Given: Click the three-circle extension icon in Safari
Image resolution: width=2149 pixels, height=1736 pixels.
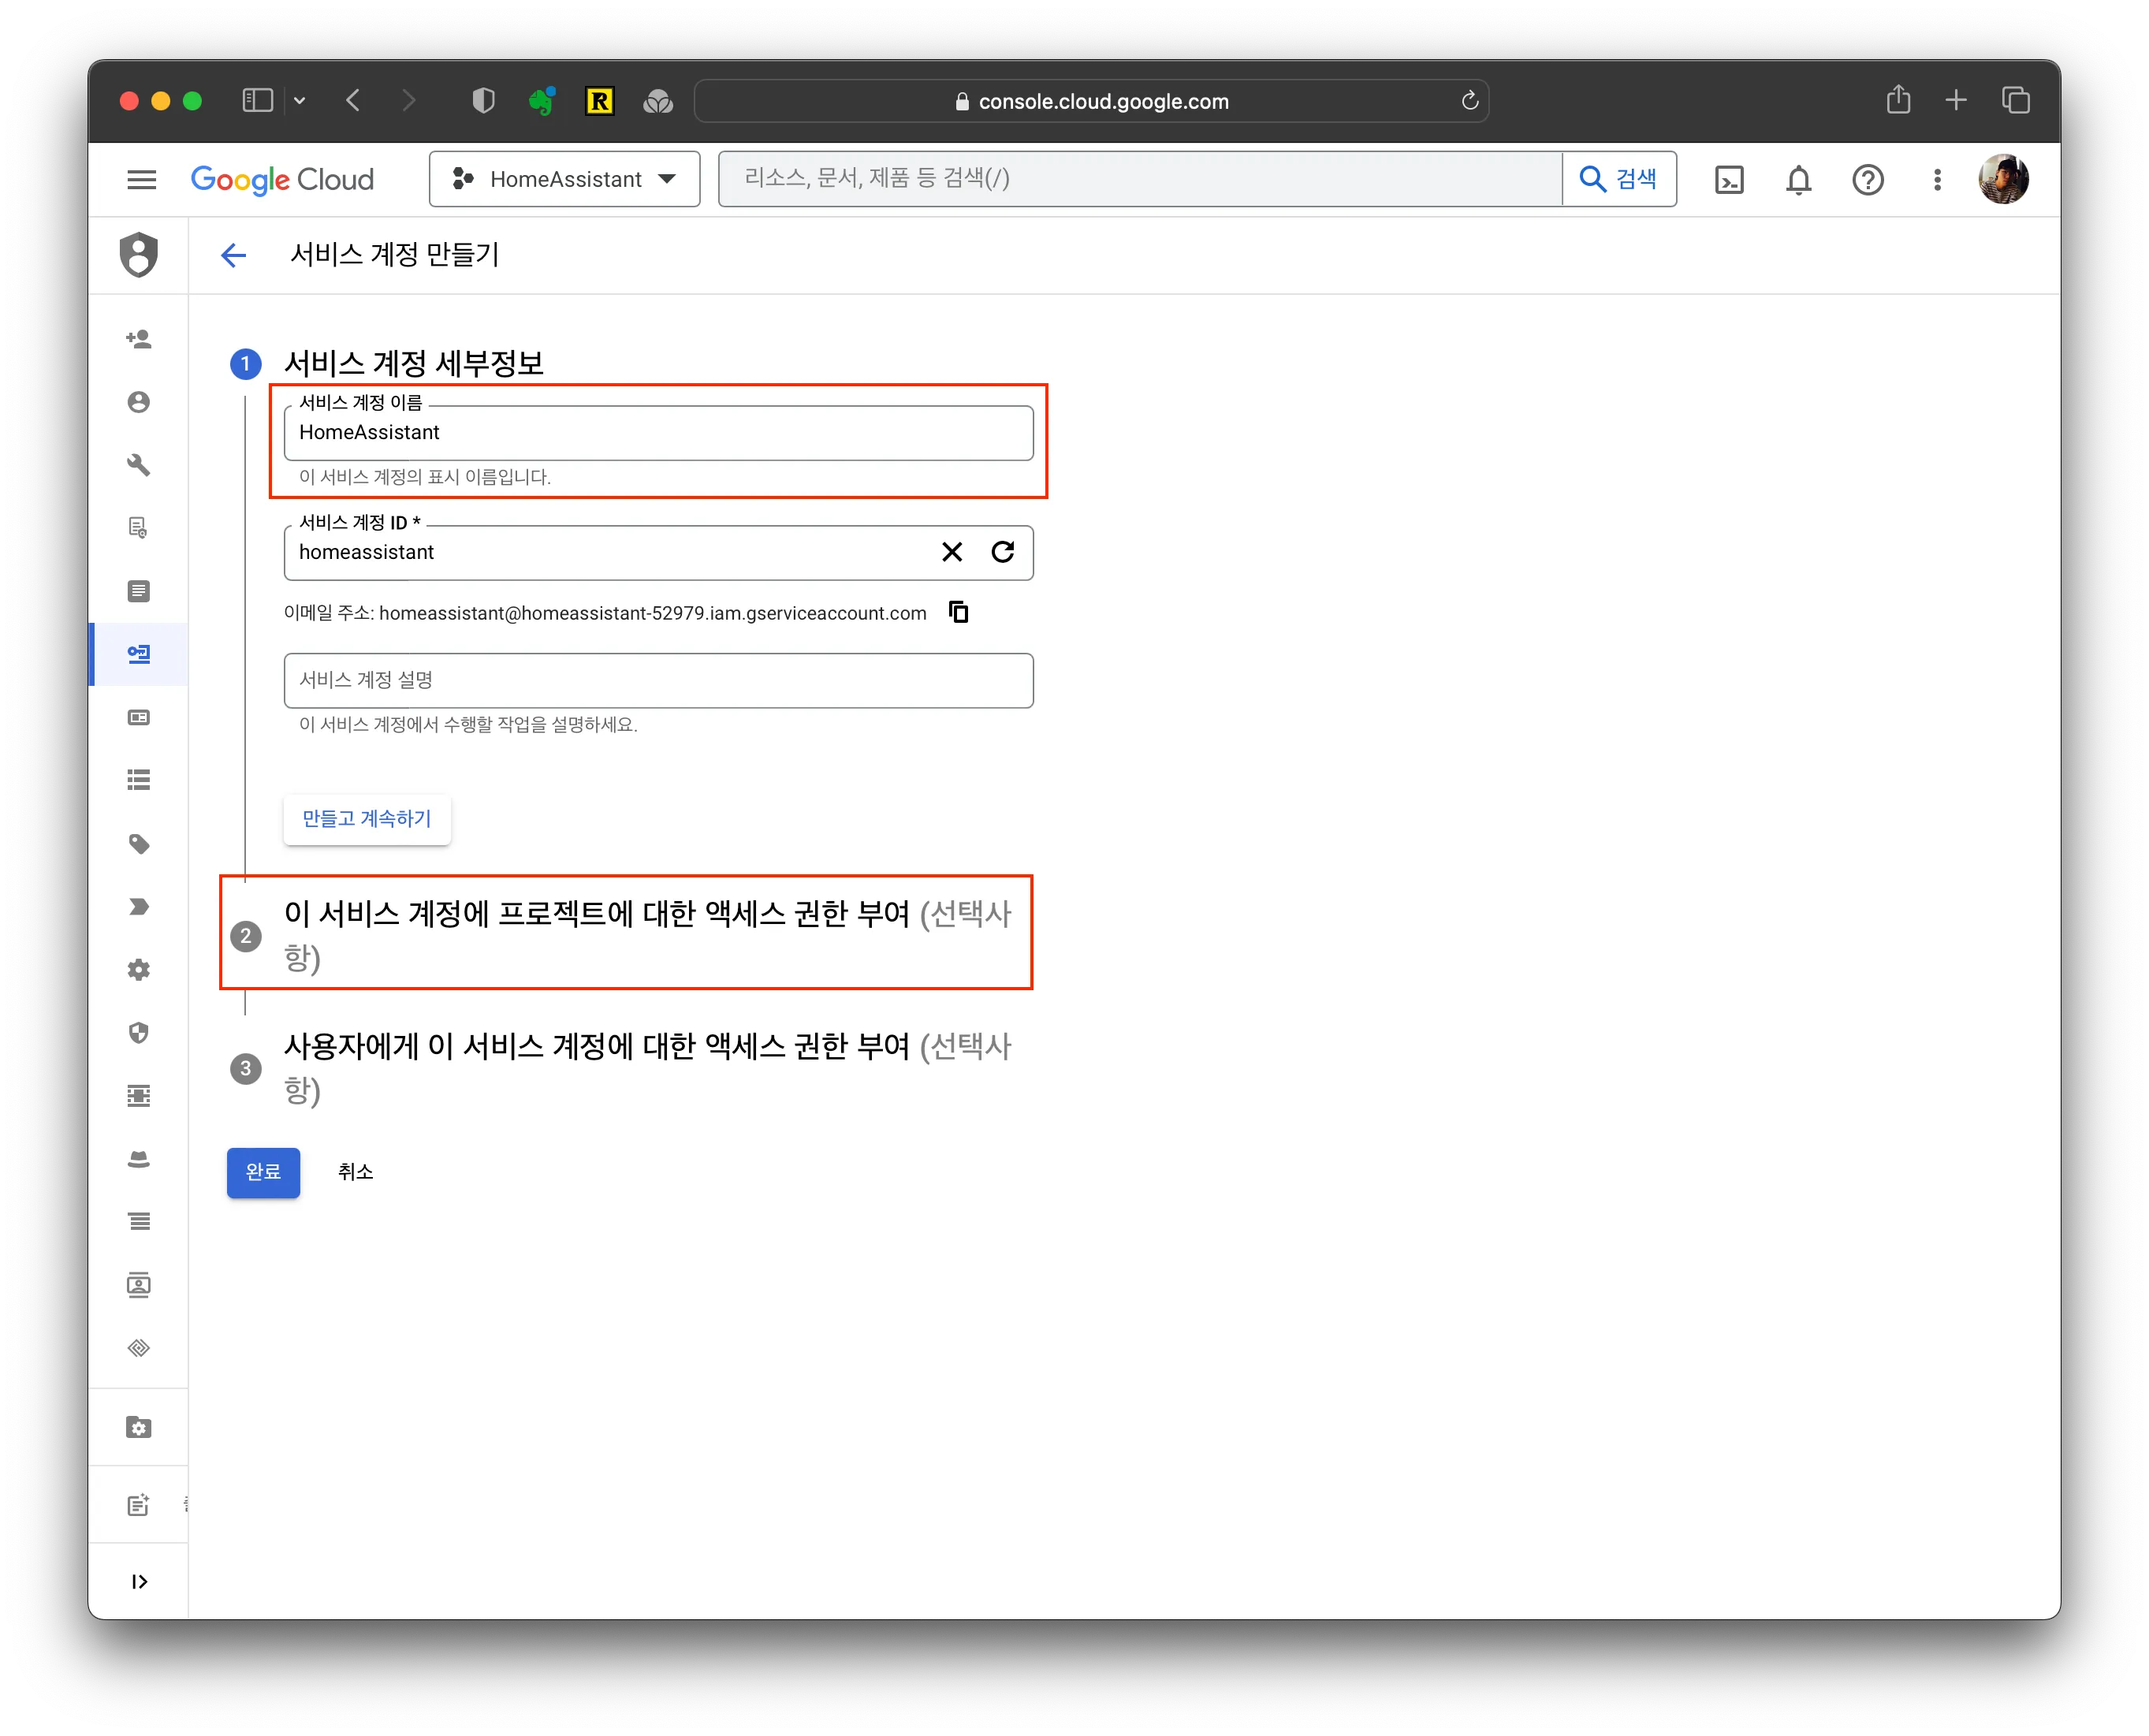Looking at the screenshot, I should click(658, 101).
